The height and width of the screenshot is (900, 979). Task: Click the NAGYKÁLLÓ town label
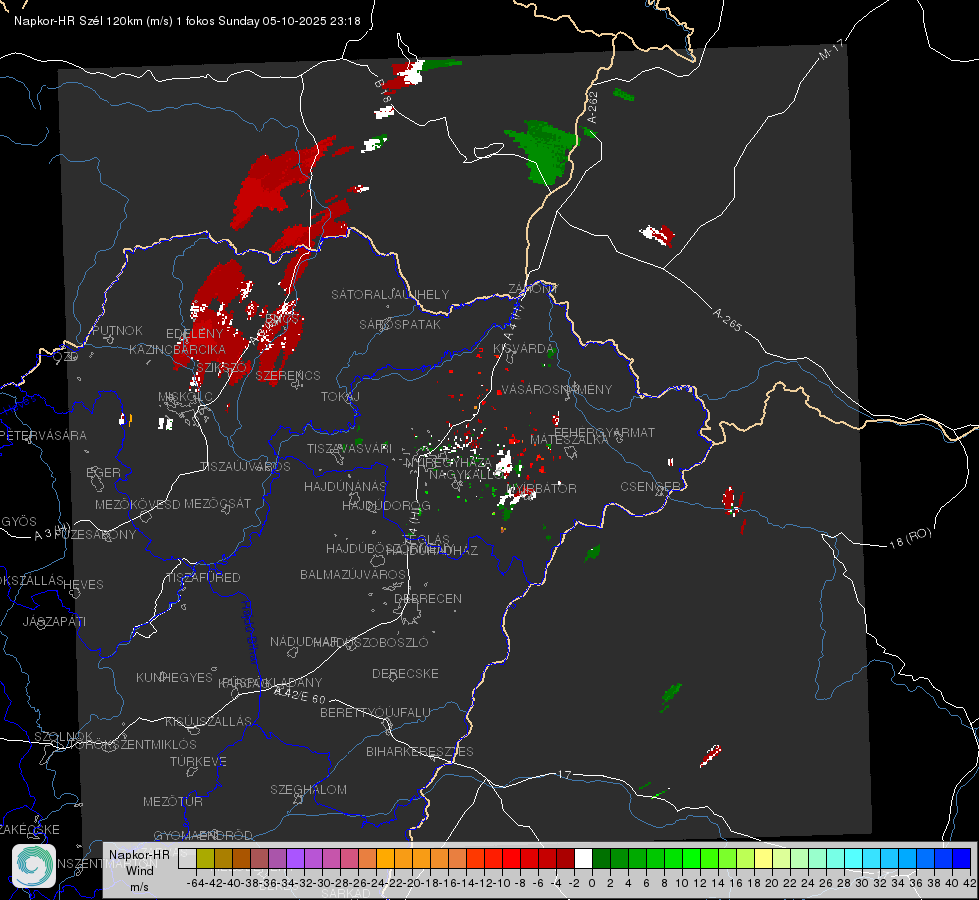465,475
